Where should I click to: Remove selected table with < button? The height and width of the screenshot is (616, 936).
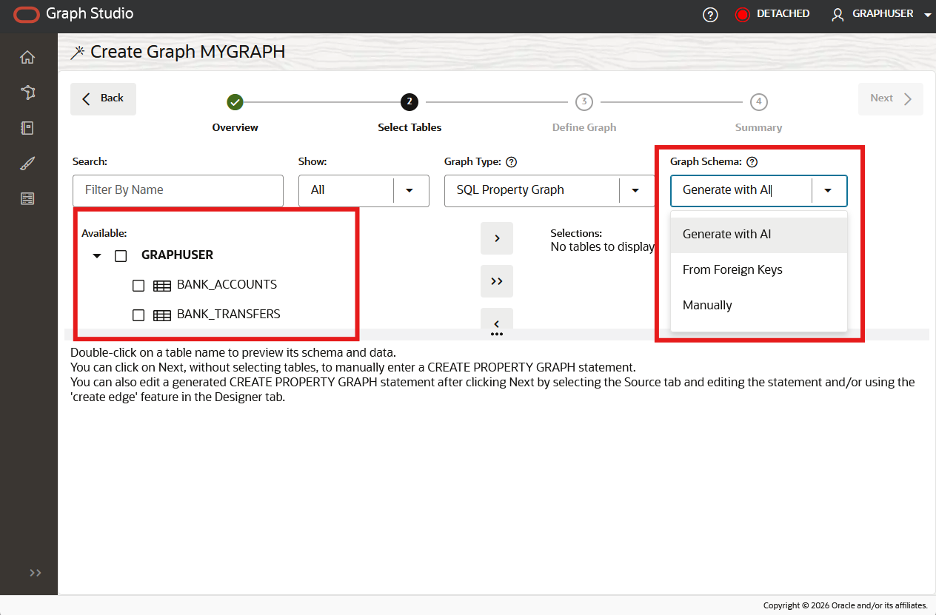497,322
